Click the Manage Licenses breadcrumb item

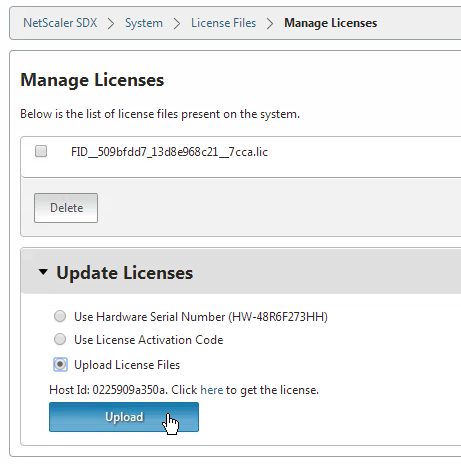pos(330,23)
